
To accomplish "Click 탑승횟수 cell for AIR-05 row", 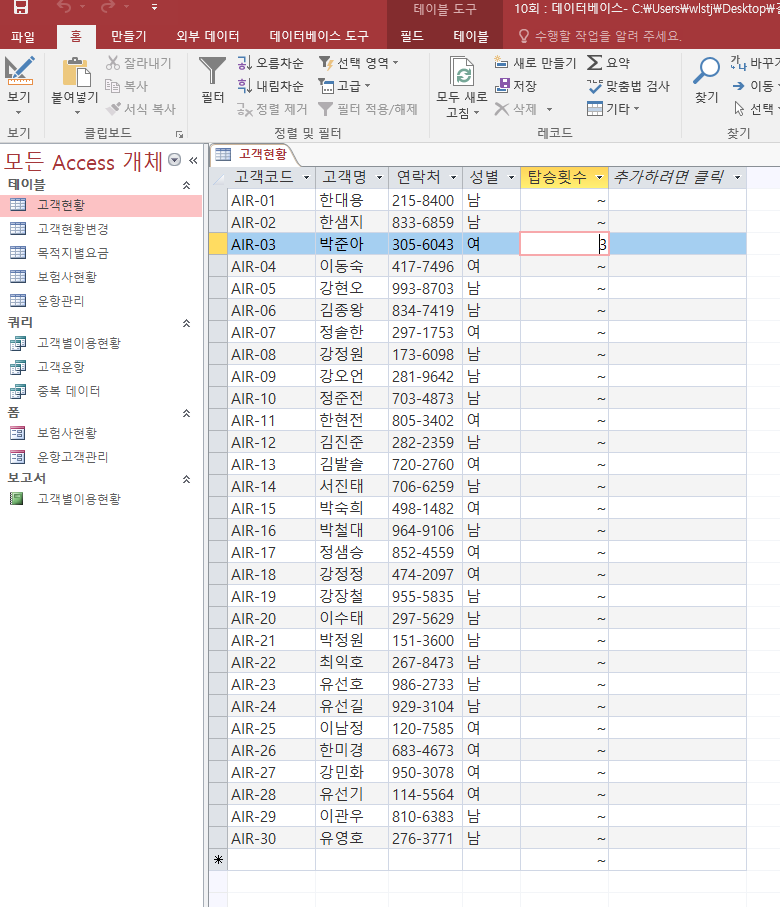I will point(564,288).
